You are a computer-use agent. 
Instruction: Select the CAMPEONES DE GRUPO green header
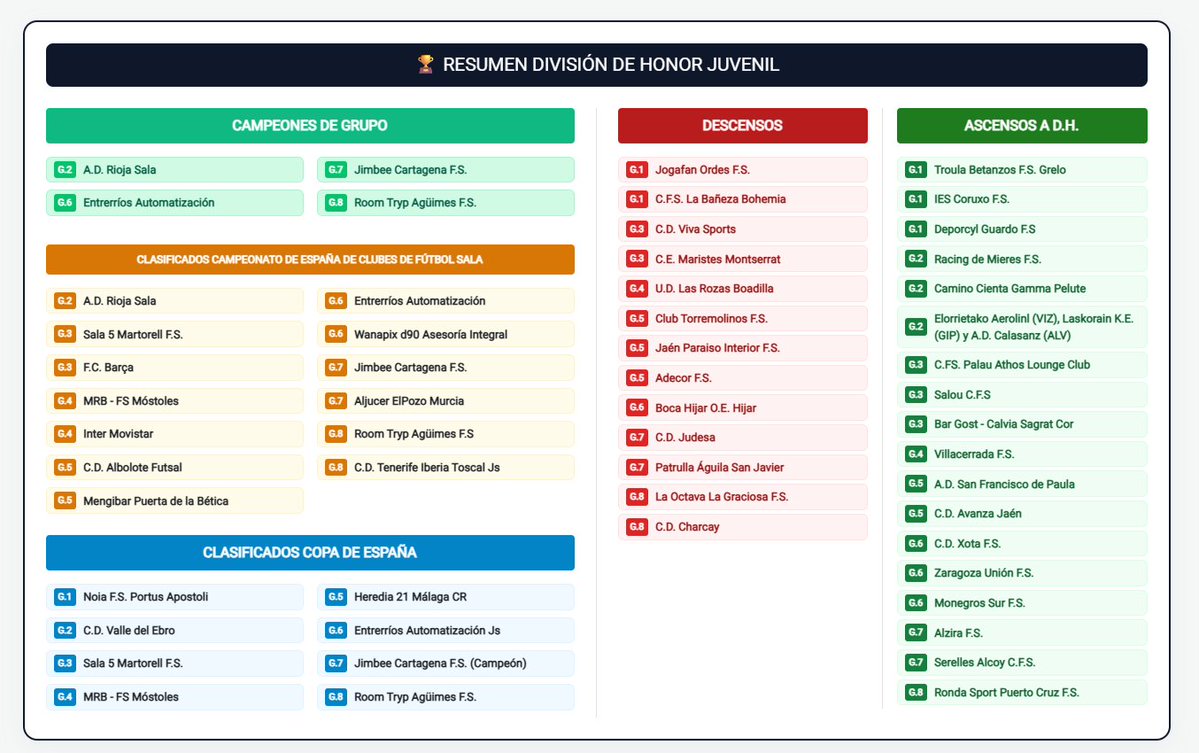point(310,125)
